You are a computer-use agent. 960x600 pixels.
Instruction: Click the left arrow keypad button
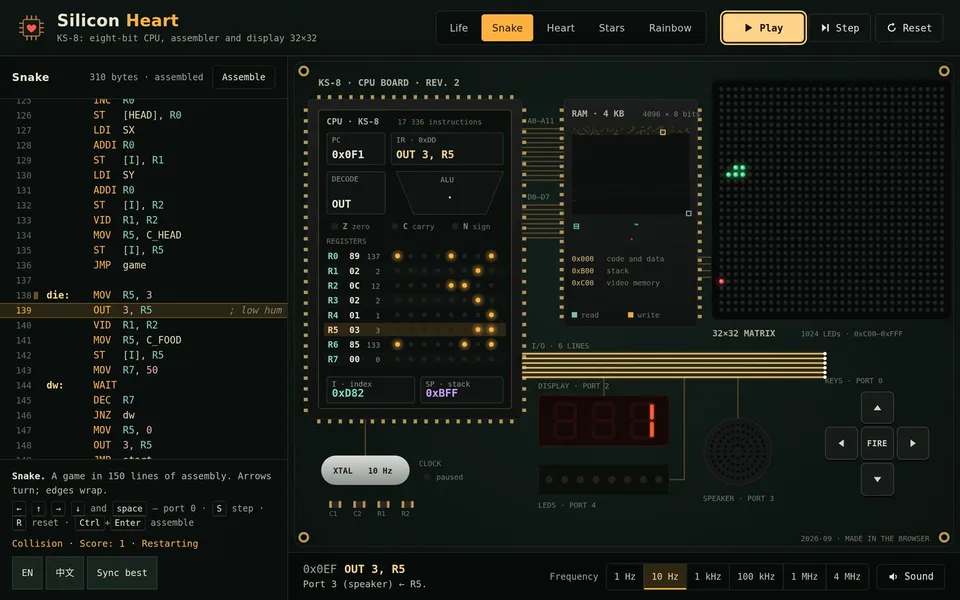point(841,443)
